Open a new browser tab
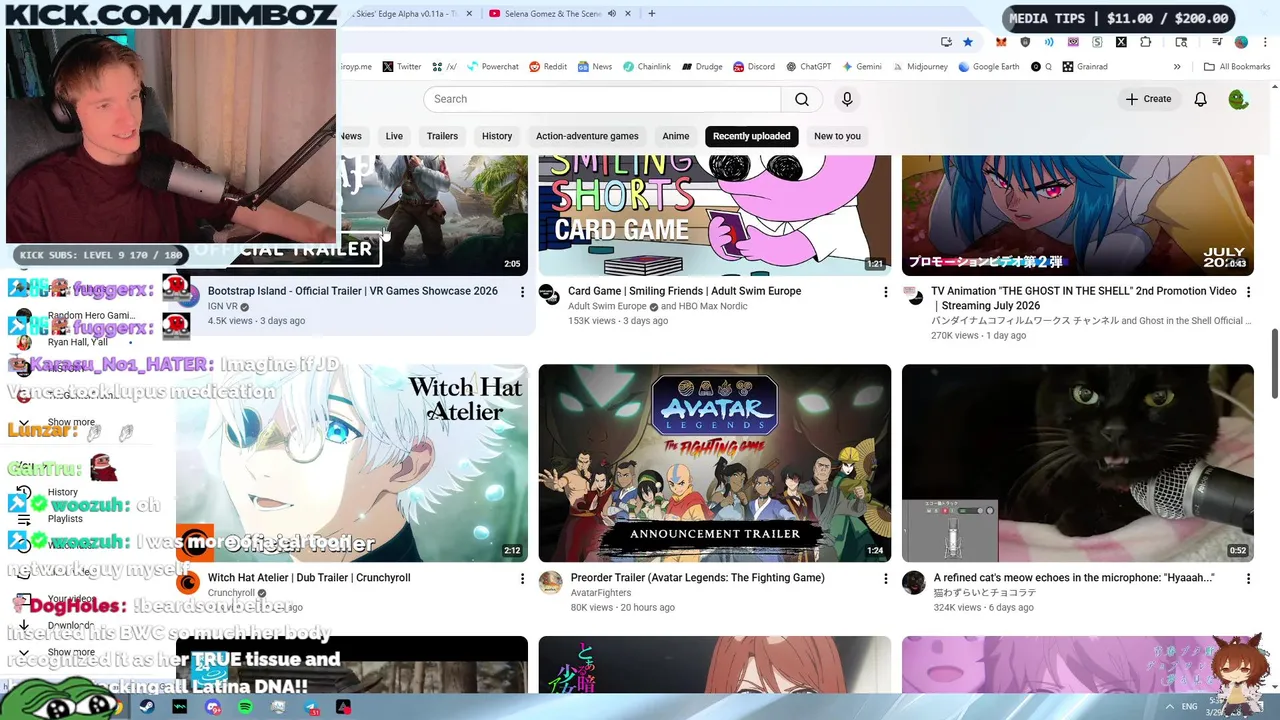This screenshot has height=720, width=1280. pos(652,14)
